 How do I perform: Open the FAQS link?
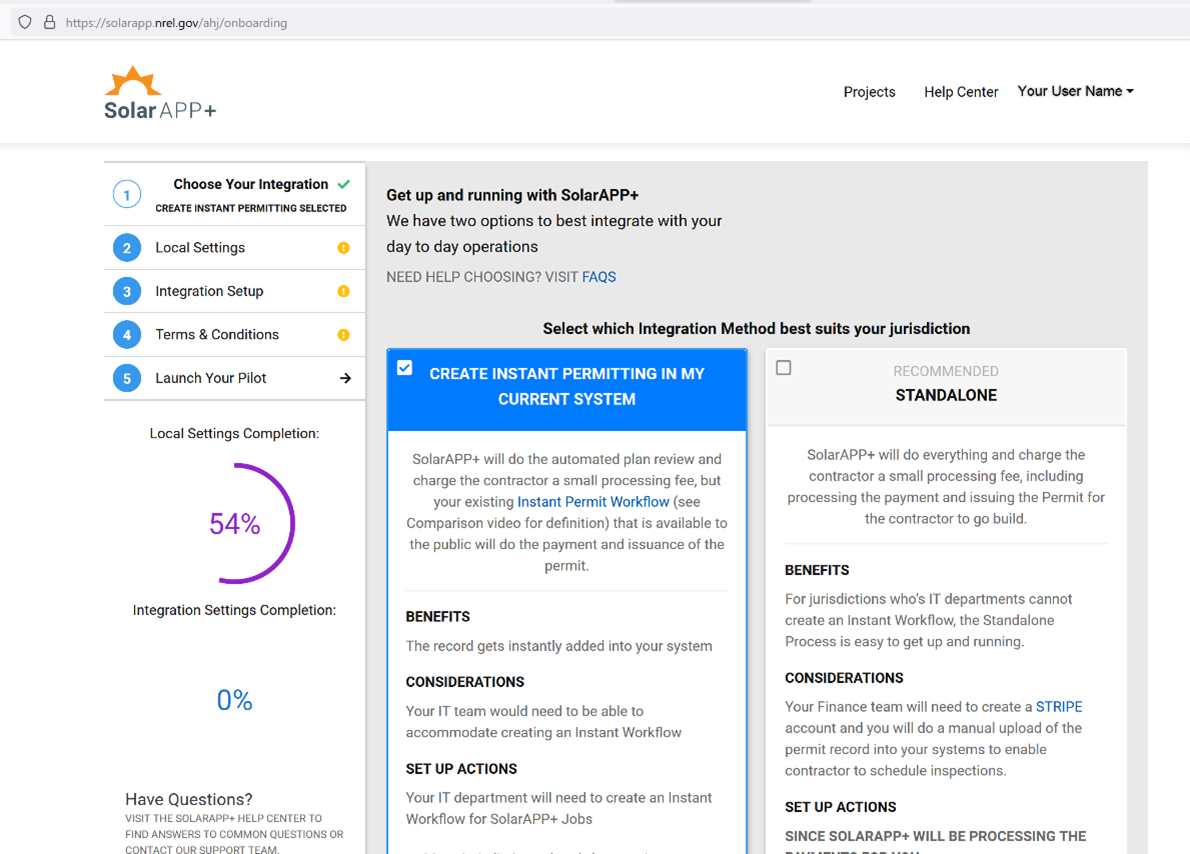[599, 277]
